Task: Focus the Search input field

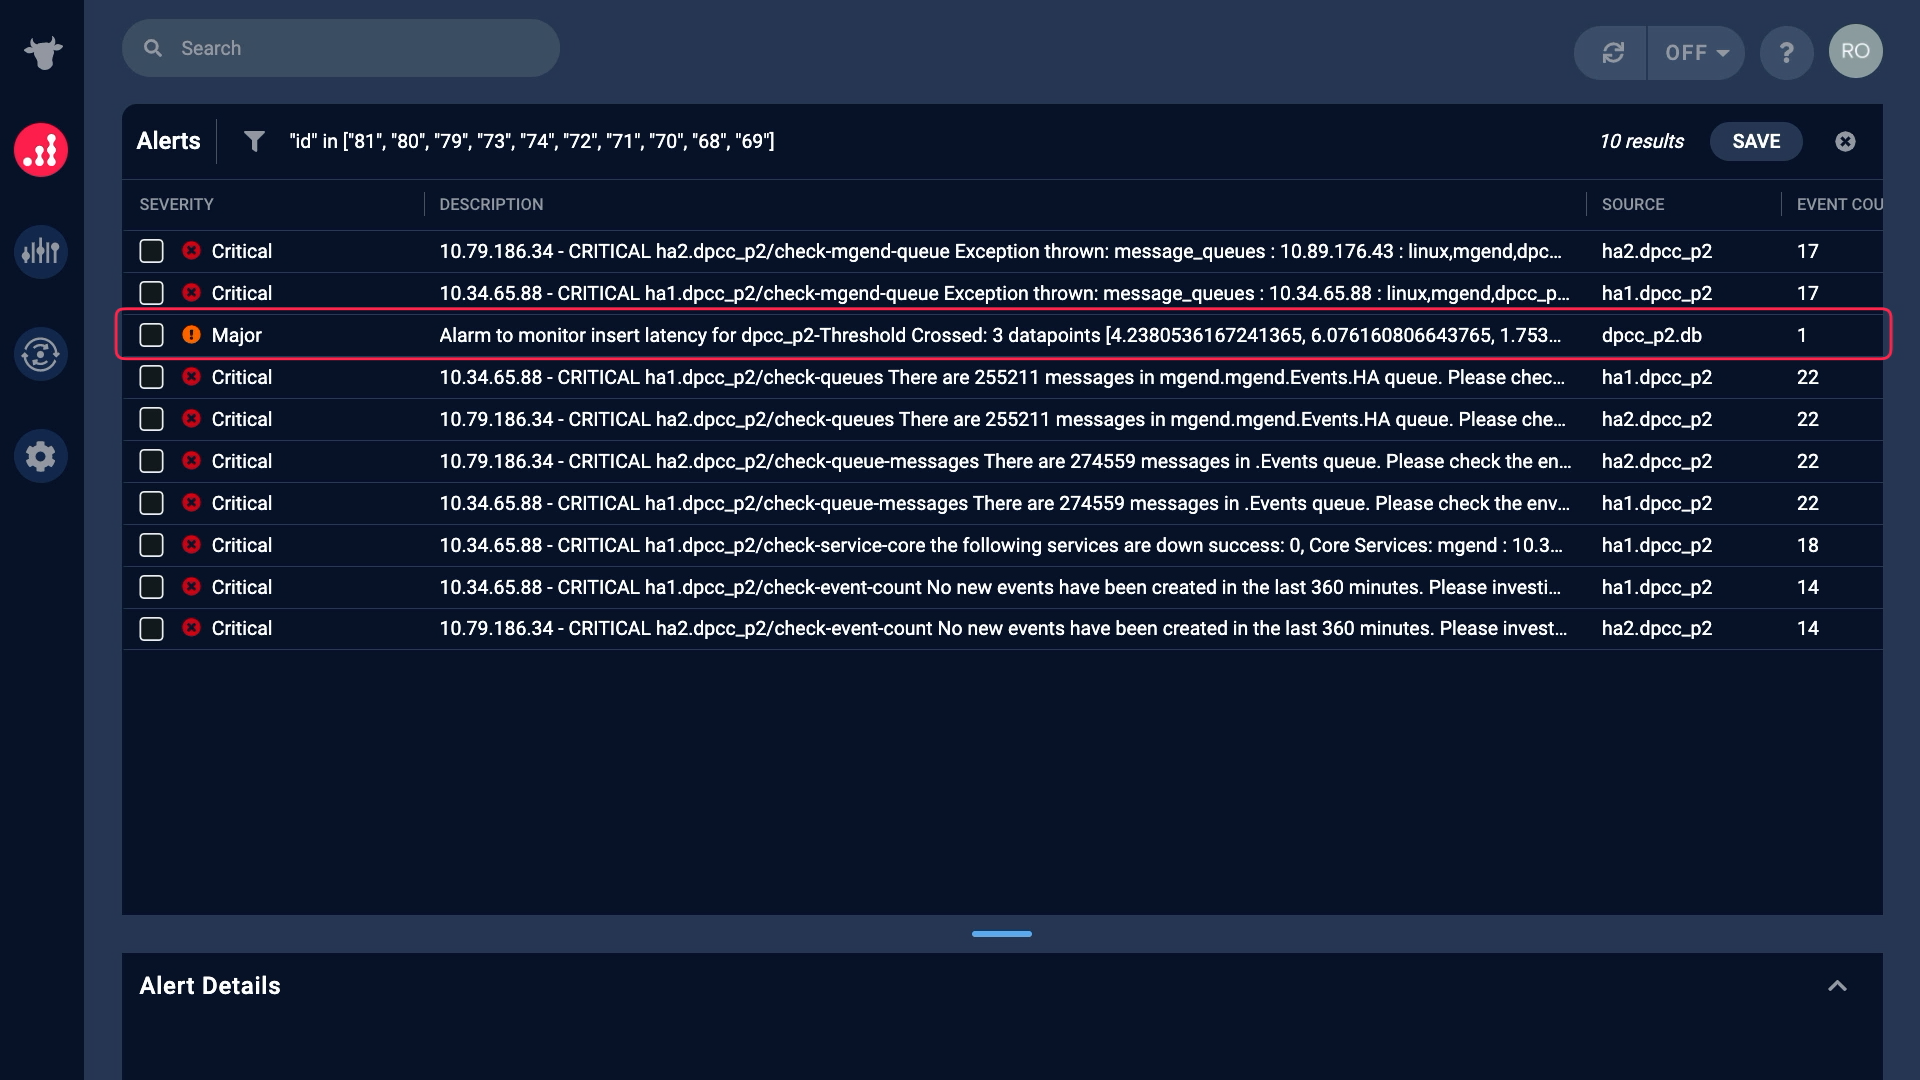Action: (x=340, y=48)
